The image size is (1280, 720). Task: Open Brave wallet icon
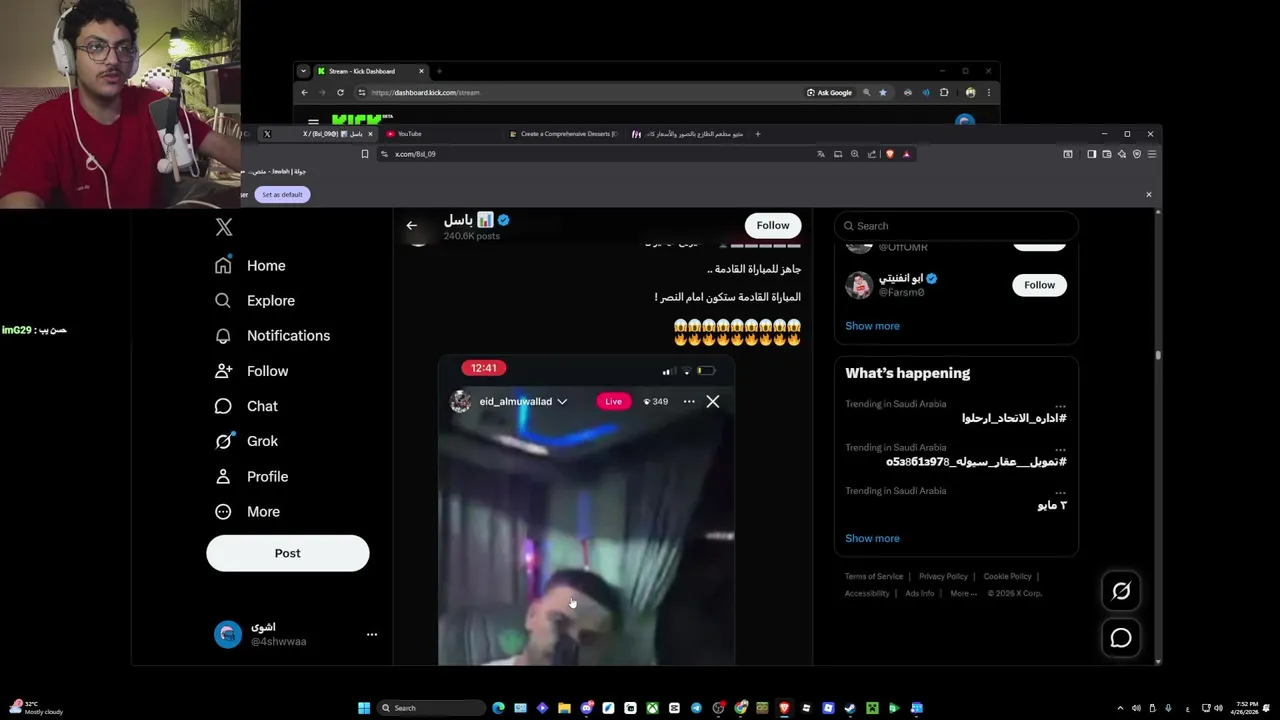1107,154
